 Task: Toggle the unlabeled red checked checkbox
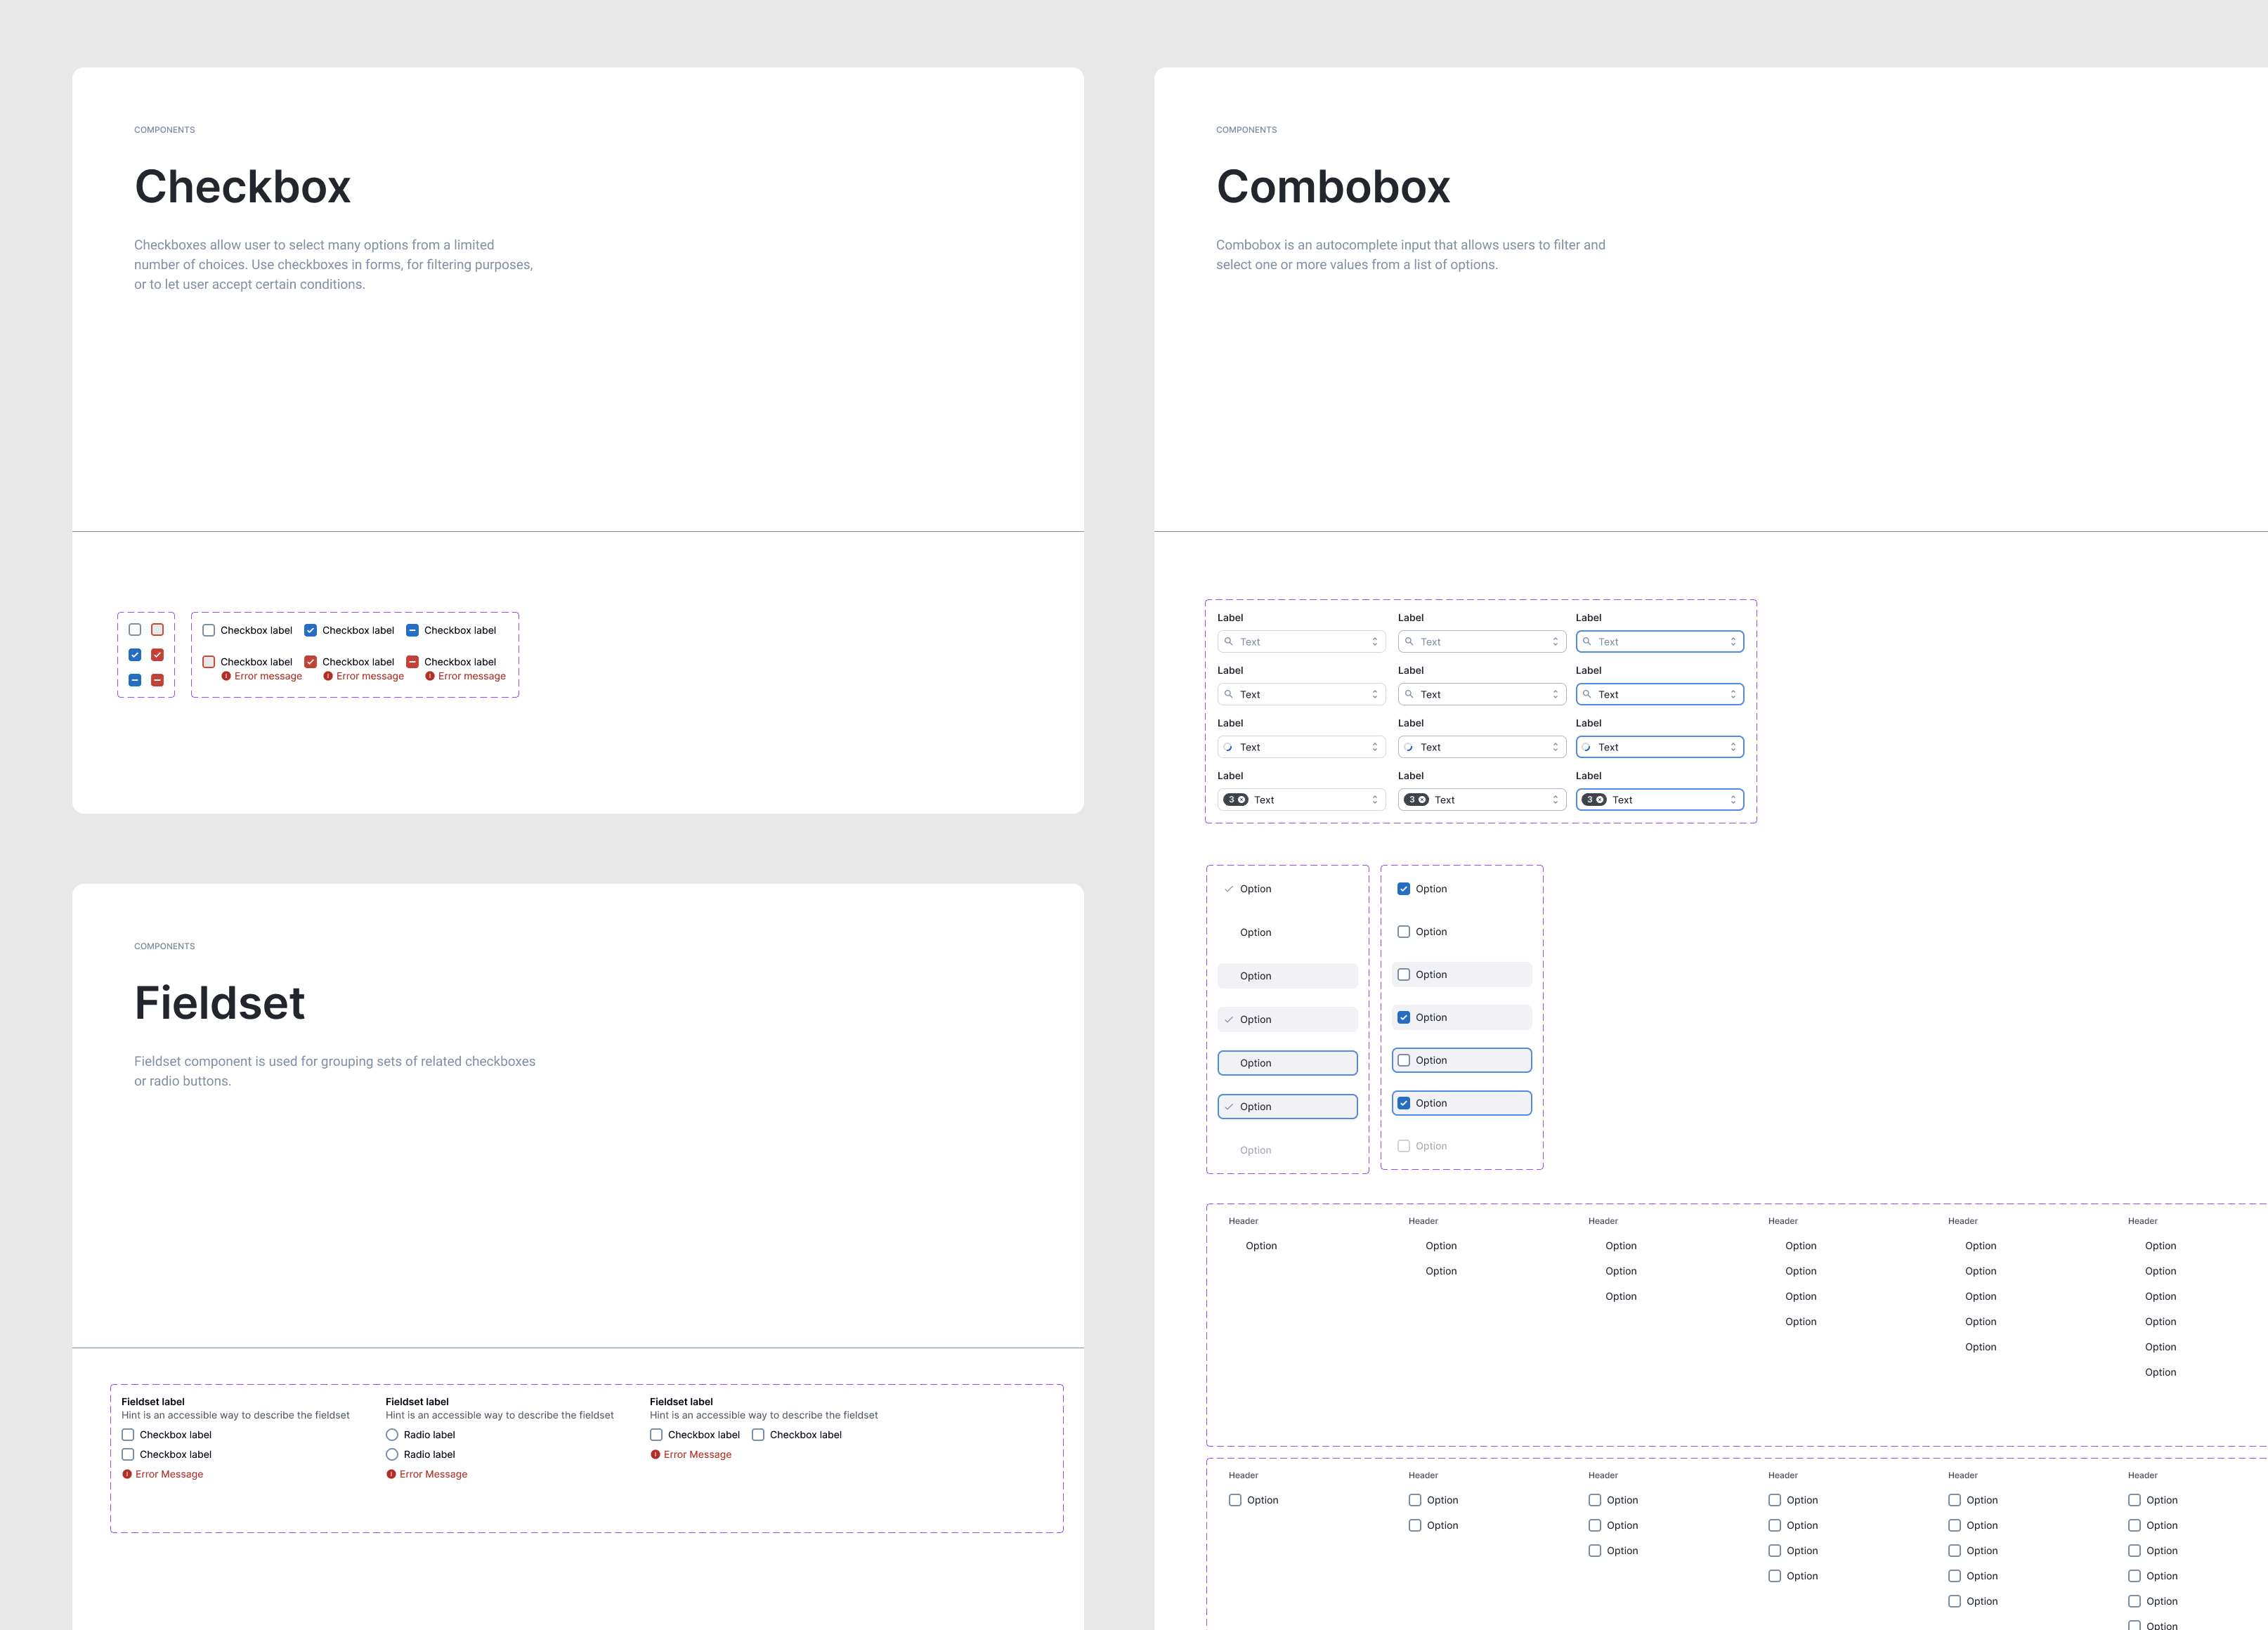click(157, 655)
